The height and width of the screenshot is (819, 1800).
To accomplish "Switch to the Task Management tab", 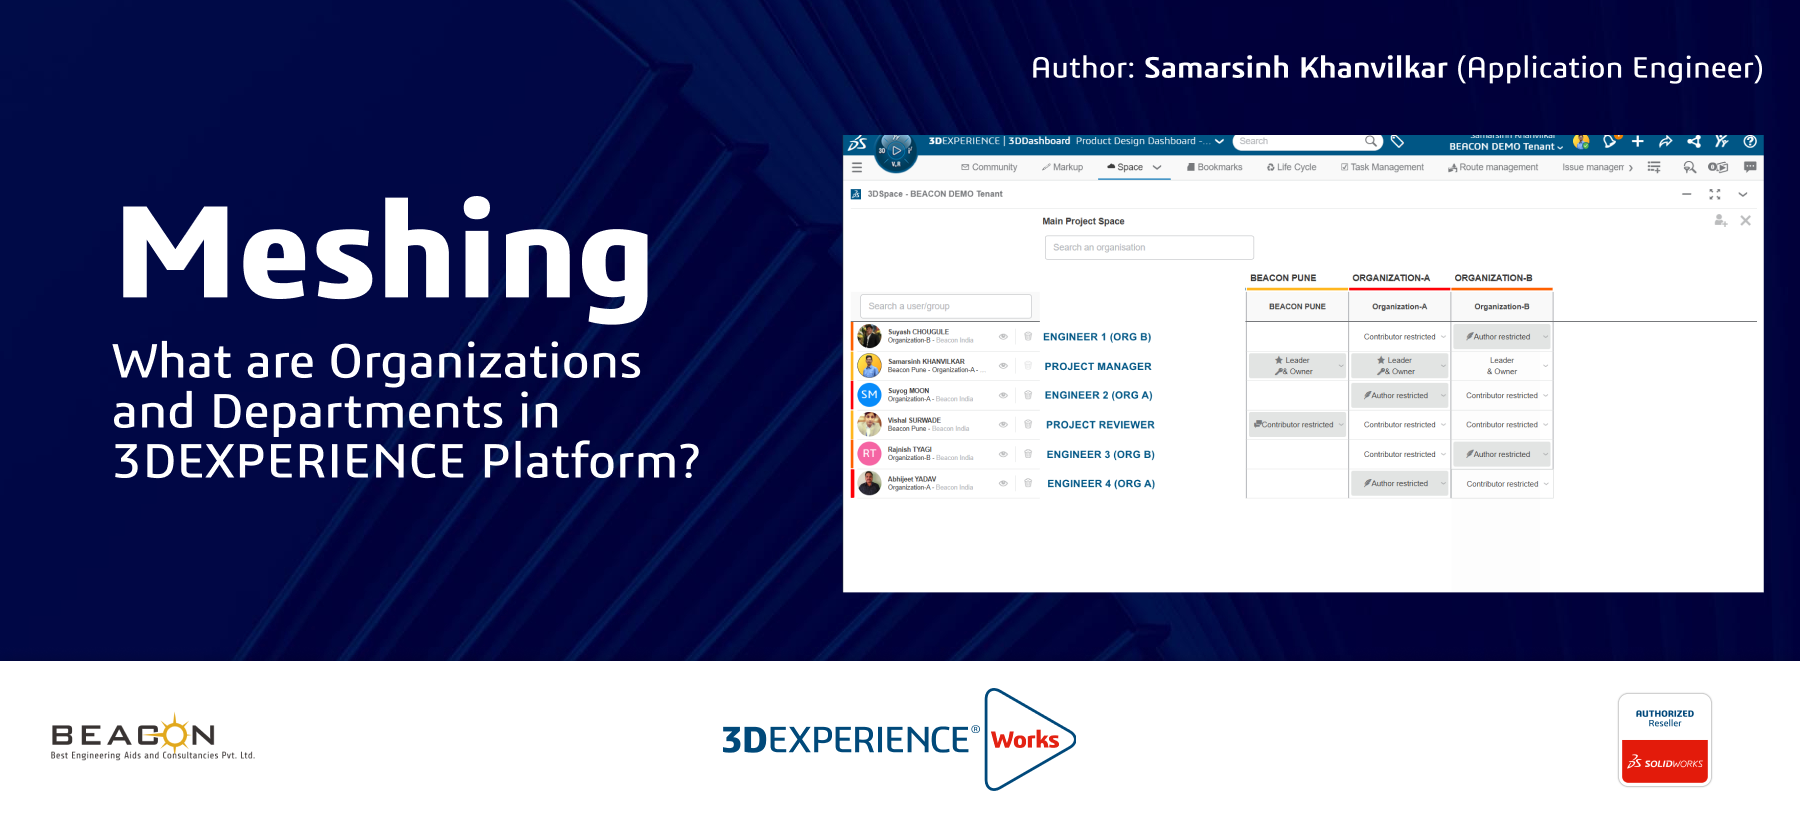I will point(1382,168).
